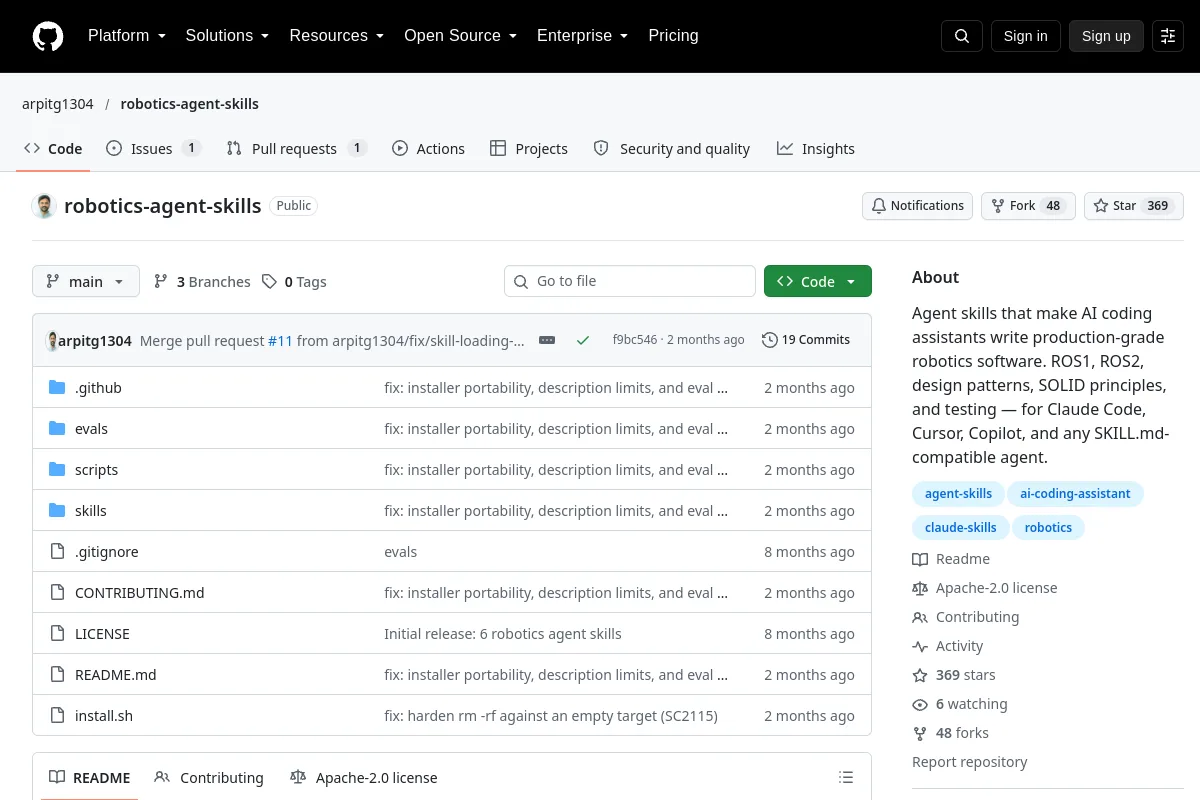The image size is (1200, 800).
Task: Open the Insights tab
Action: coord(816,148)
